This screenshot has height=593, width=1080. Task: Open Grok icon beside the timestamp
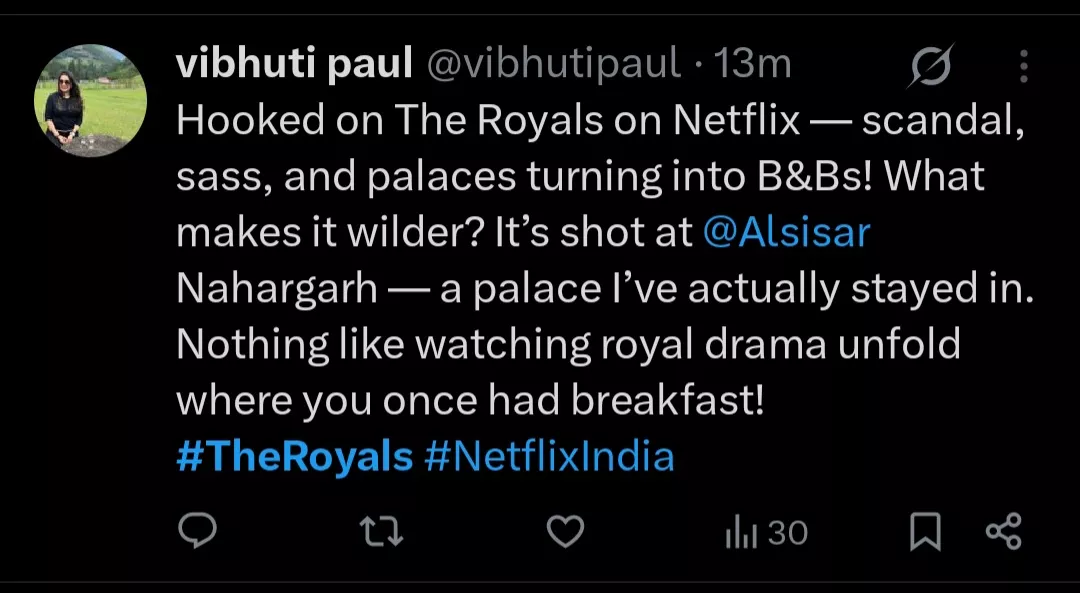click(x=931, y=66)
